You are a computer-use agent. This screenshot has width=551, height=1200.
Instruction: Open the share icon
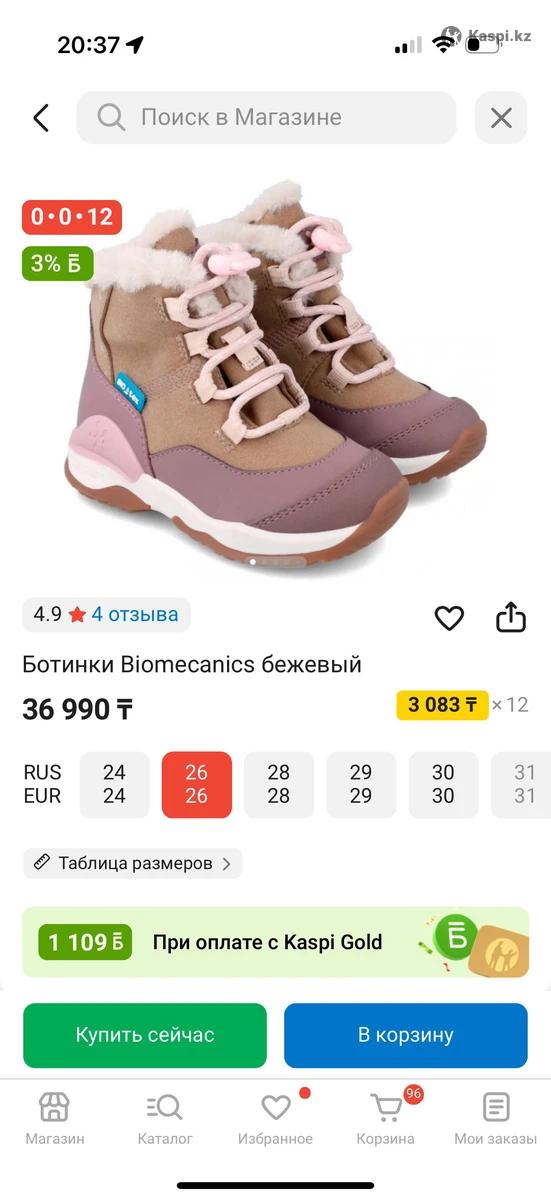(511, 617)
